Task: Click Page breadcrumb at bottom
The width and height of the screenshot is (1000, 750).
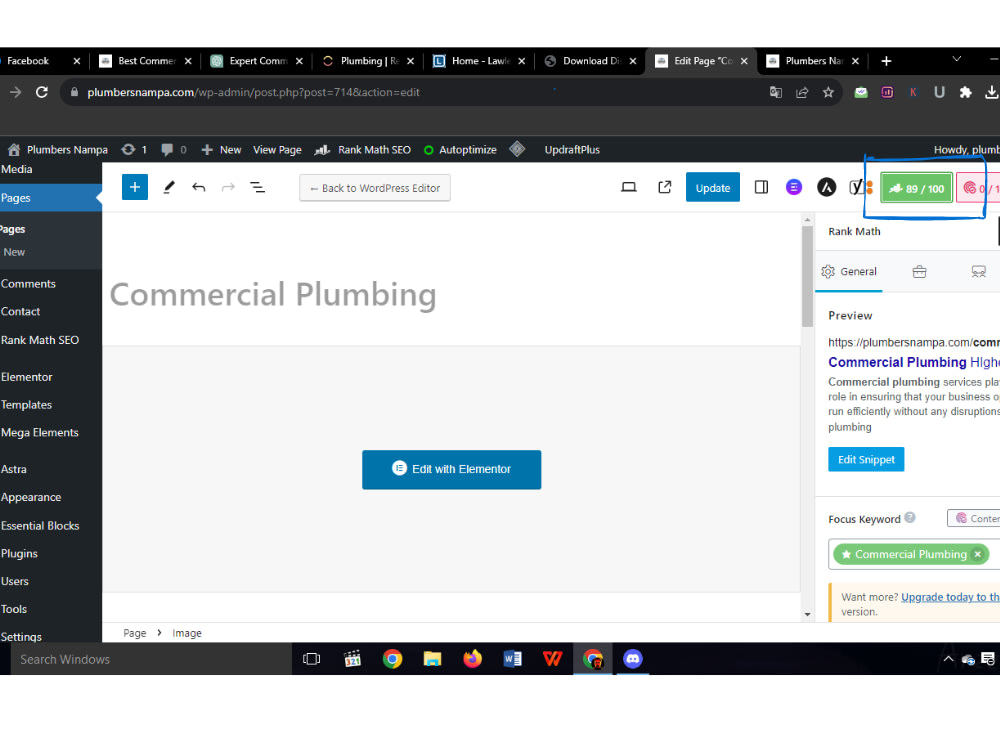Action: pos(135,633)
